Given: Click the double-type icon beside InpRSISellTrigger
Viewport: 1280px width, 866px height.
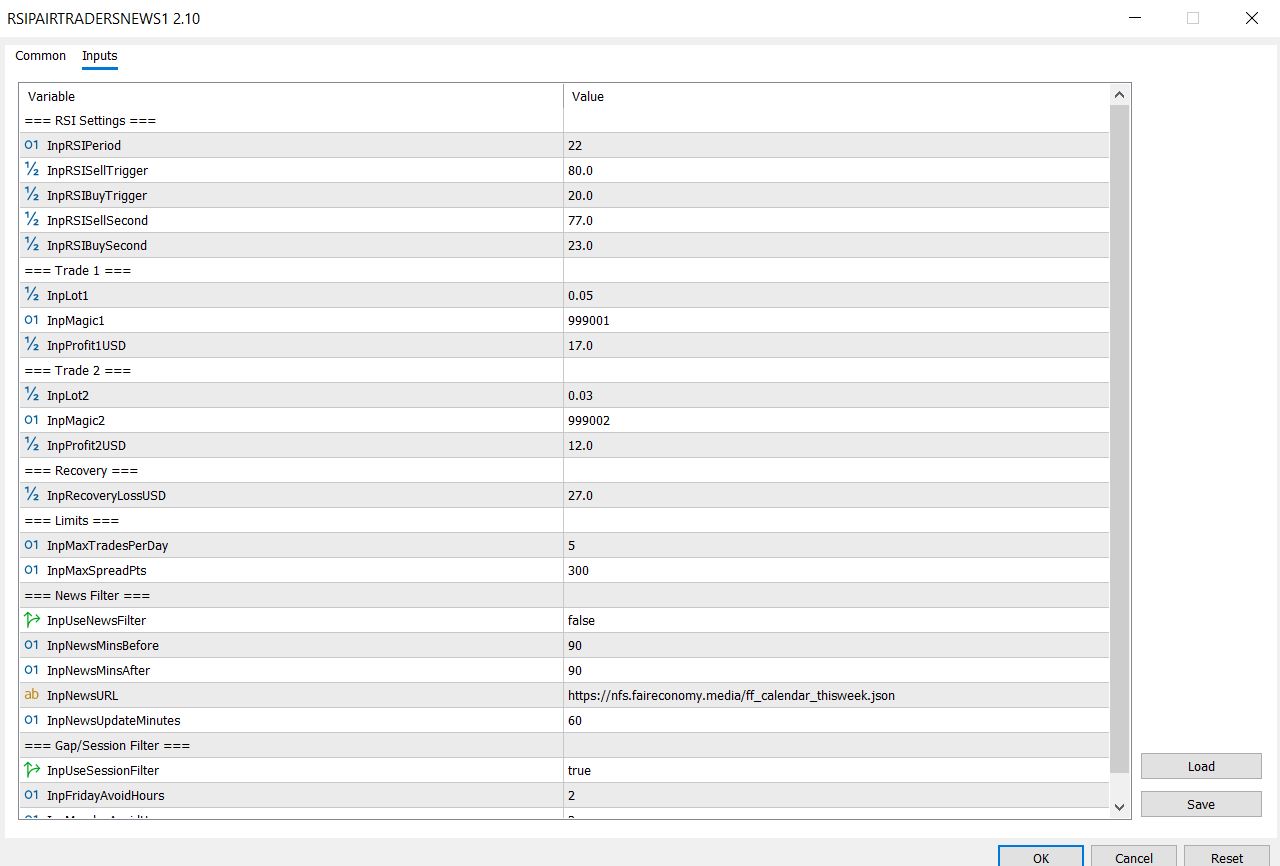Looking at the screenshot, I should click(31, 170).
